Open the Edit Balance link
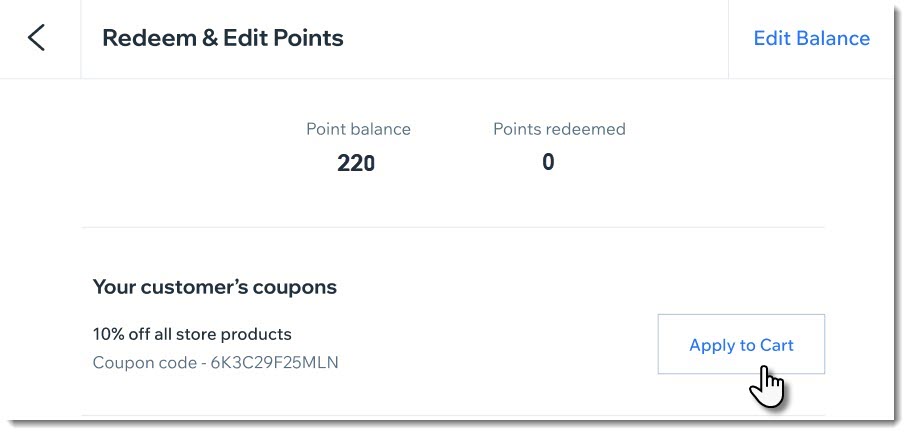This screenshot has width=908, height=435. point(811,38)
